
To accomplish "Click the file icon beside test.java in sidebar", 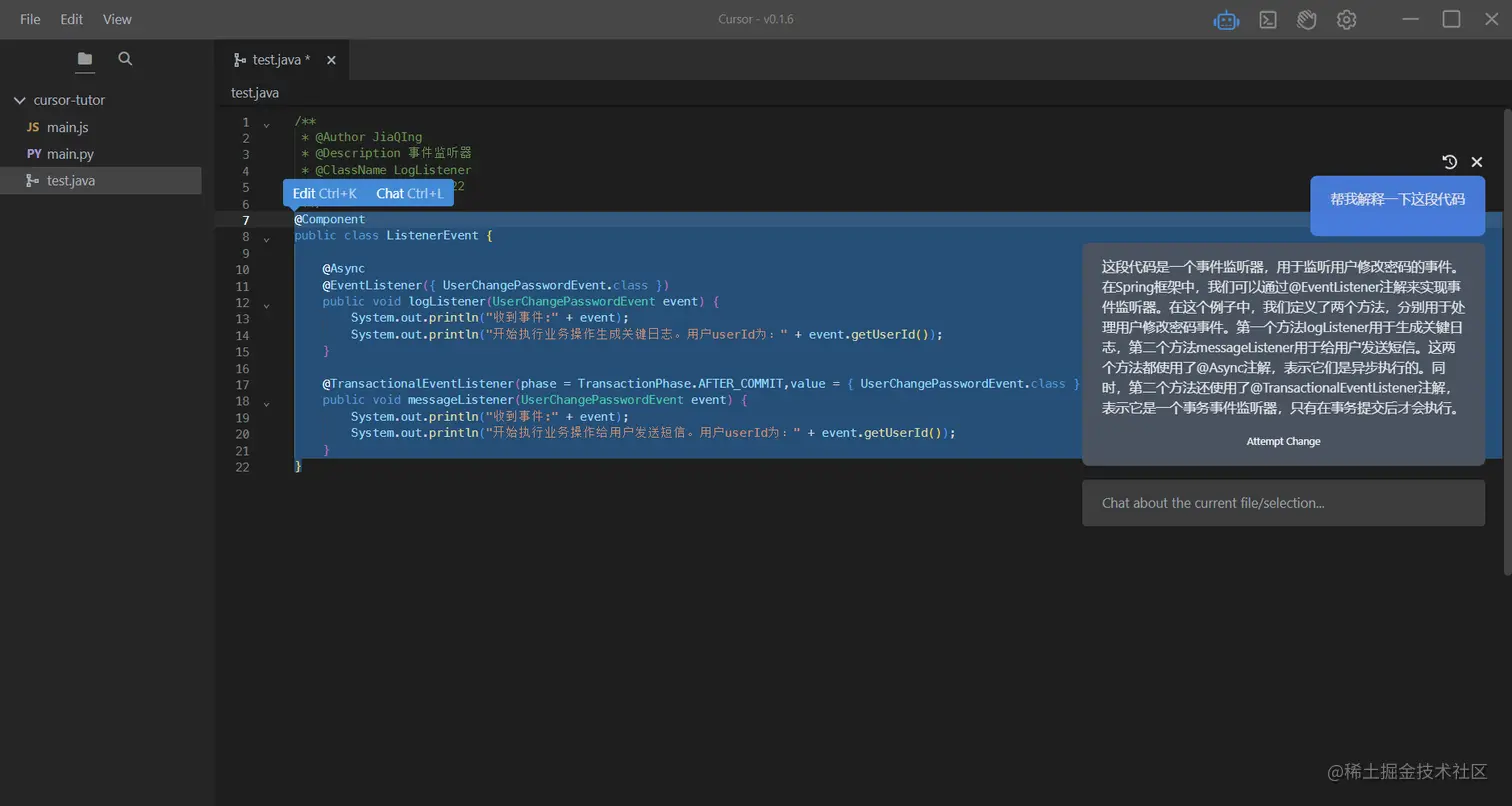I will [x=33, y=181].
